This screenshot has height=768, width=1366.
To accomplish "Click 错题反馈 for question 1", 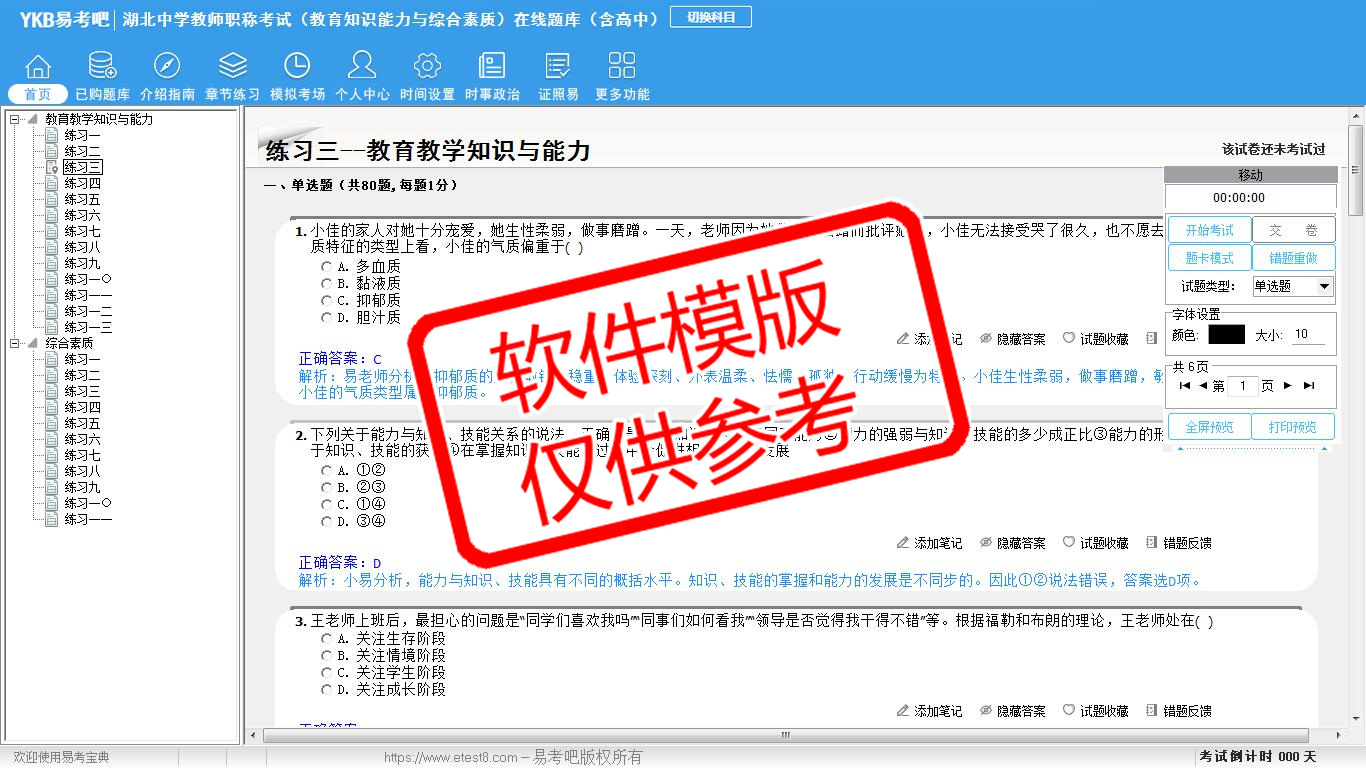I will tap(1151, 339).
